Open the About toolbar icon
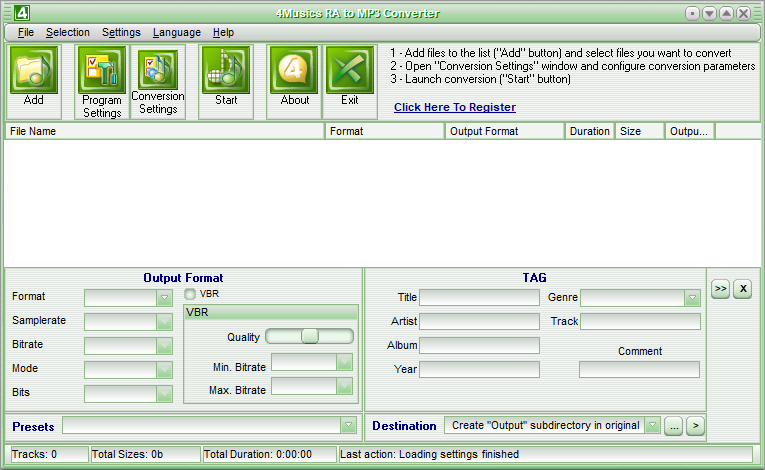 point(294,70)
